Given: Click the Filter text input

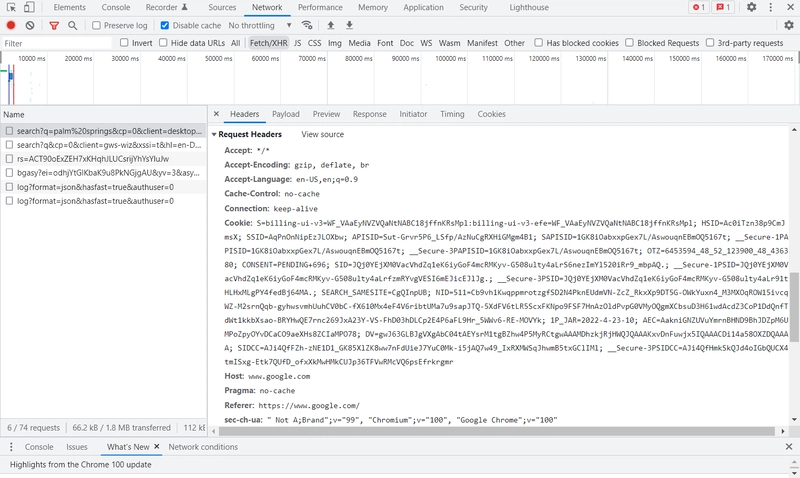Looking at the screenshot, I should (56, 43).
